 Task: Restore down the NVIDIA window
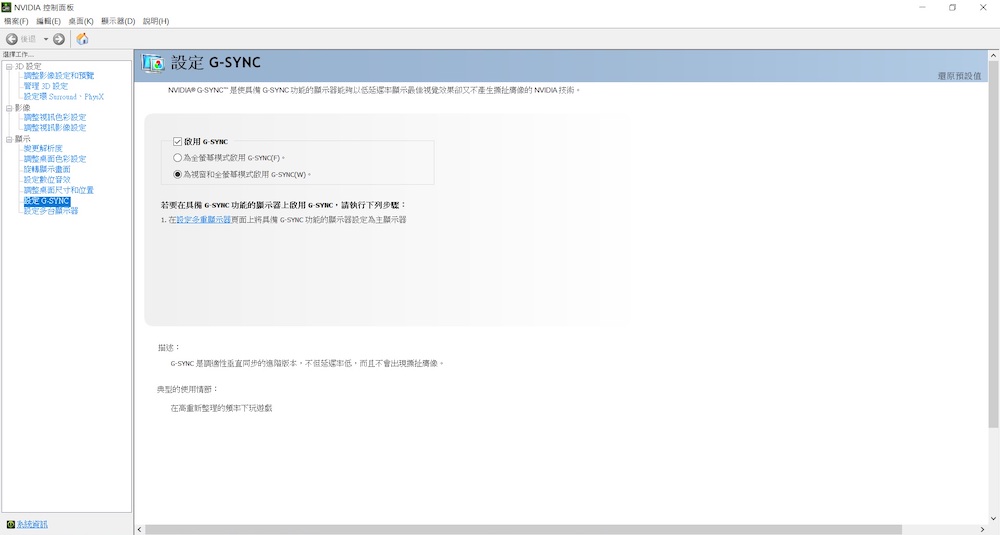(952, 8)
